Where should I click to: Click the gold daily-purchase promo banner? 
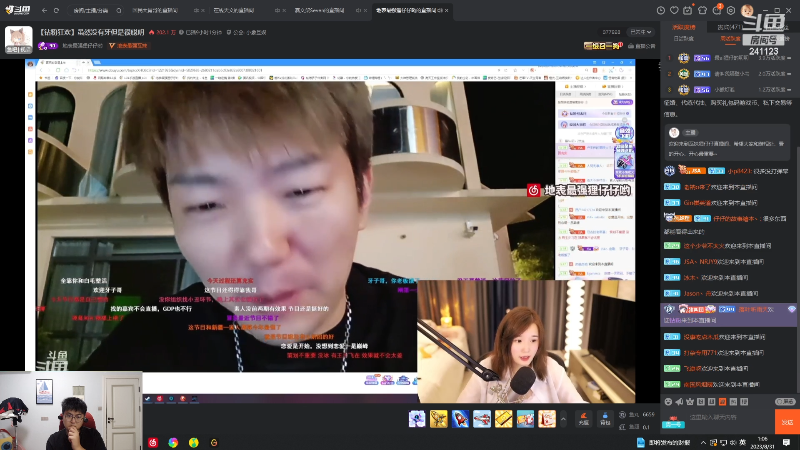pos(603,46)
